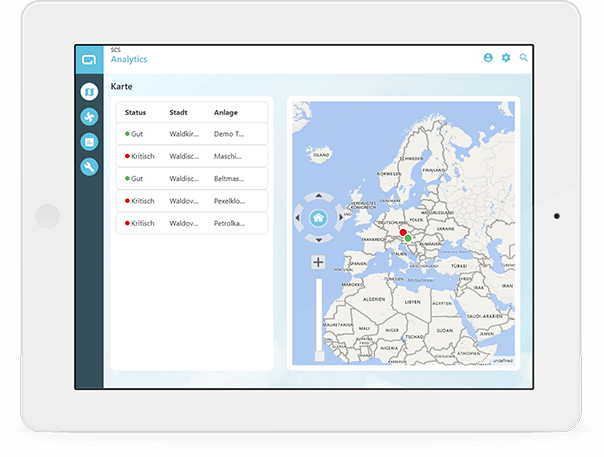Viewport: 604px width, 457px height.
Task: Open the chart reports sidebar icon
Action: coord(89,142)
